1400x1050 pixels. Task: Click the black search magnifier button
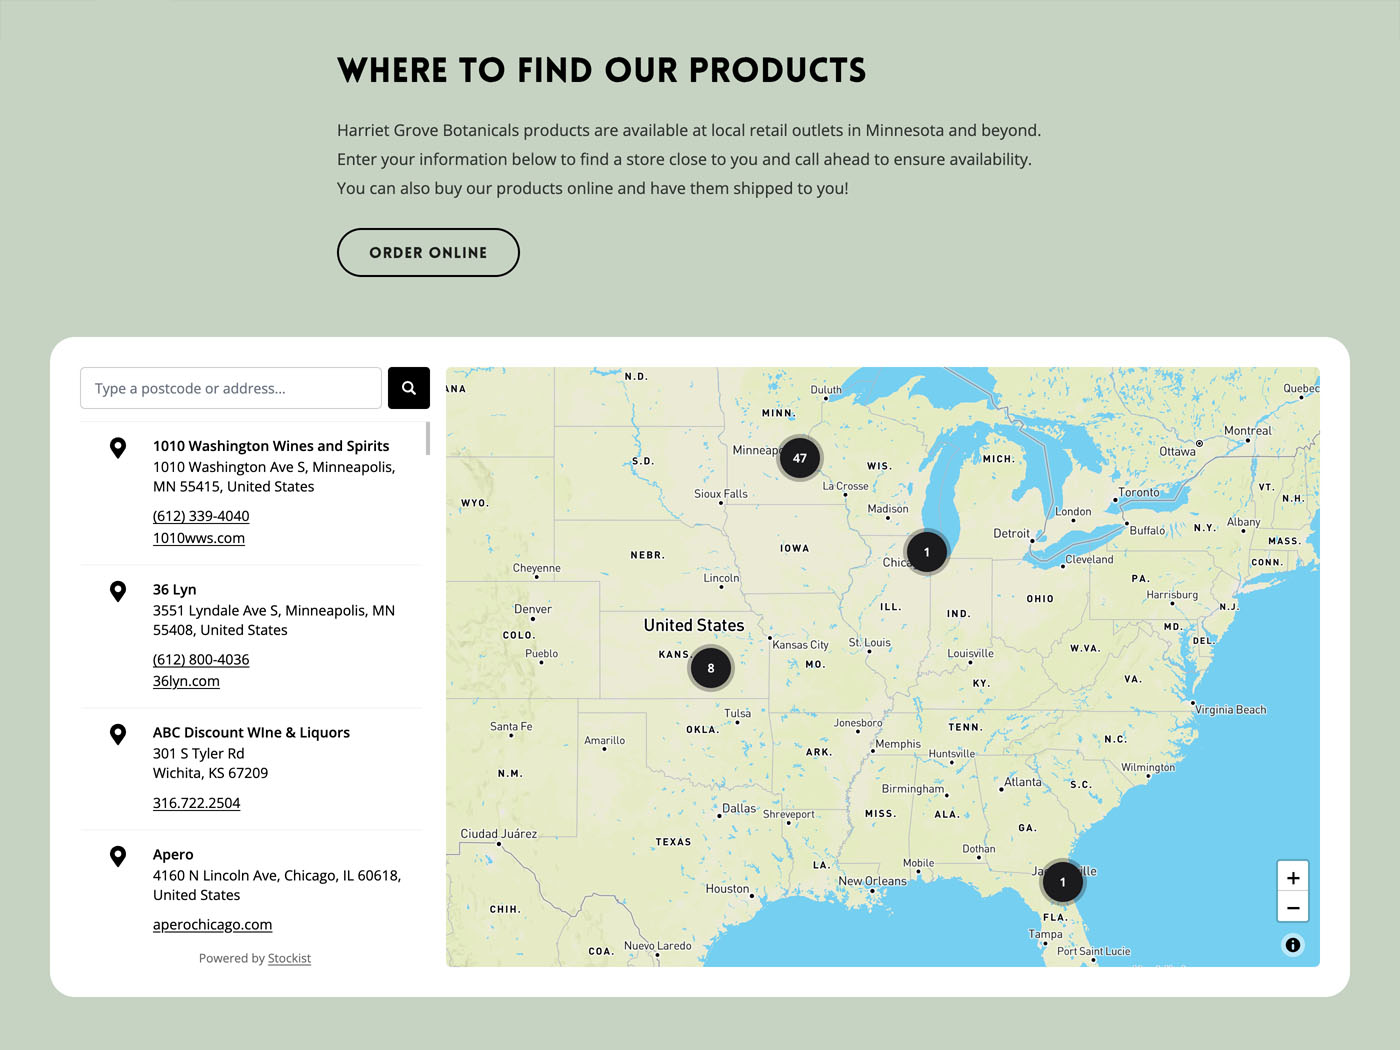click(409, 388)
